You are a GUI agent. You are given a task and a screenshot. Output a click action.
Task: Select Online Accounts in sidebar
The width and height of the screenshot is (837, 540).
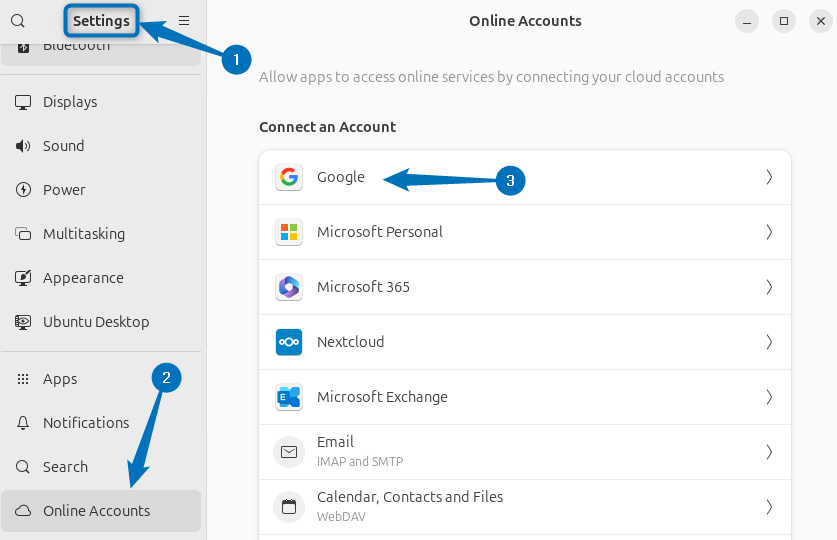click(x=101, y=511)
